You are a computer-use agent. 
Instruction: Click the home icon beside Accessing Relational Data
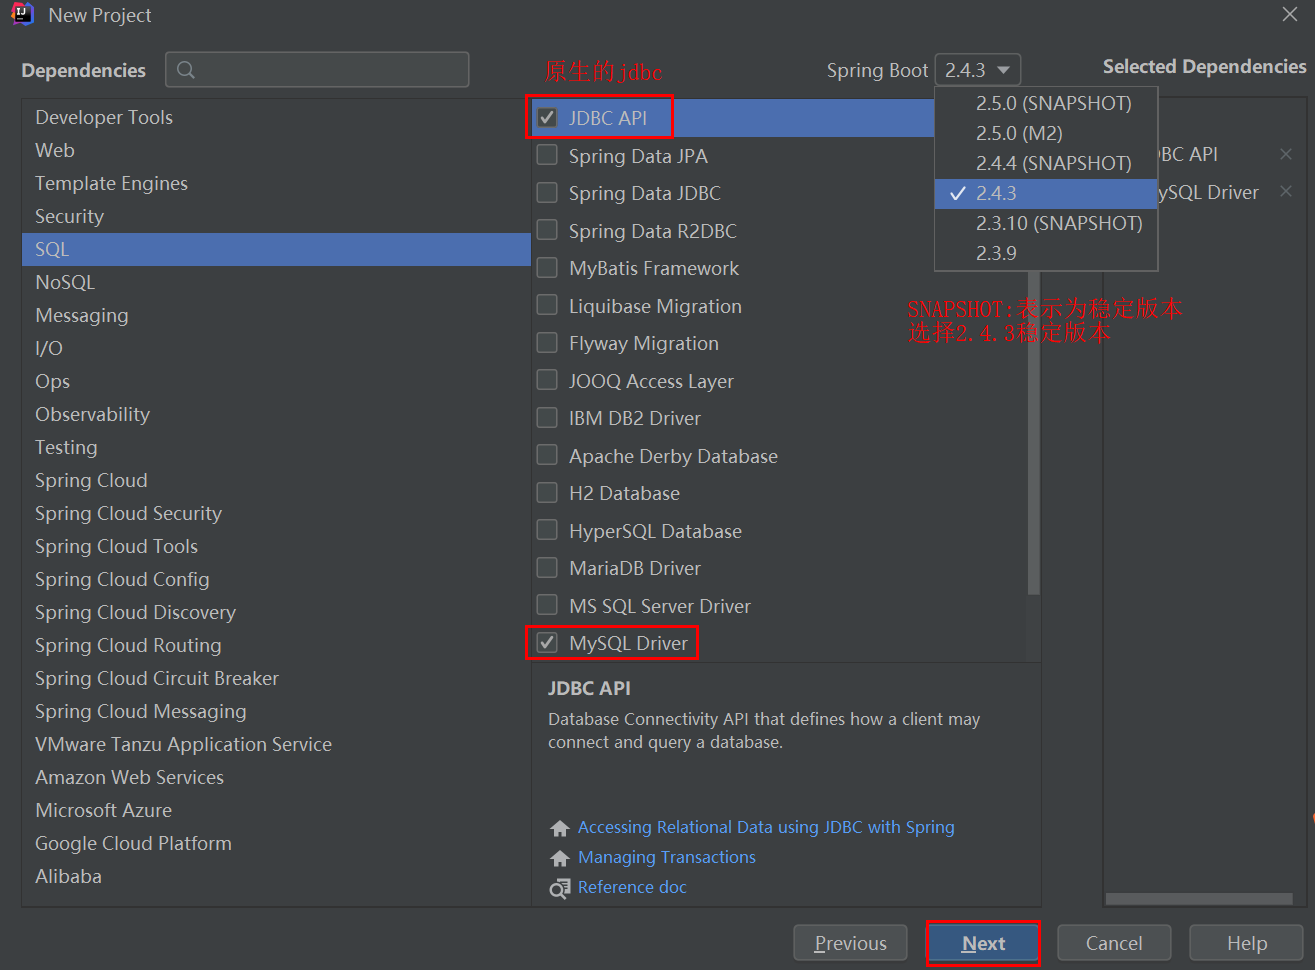click(x=560, y=828)
